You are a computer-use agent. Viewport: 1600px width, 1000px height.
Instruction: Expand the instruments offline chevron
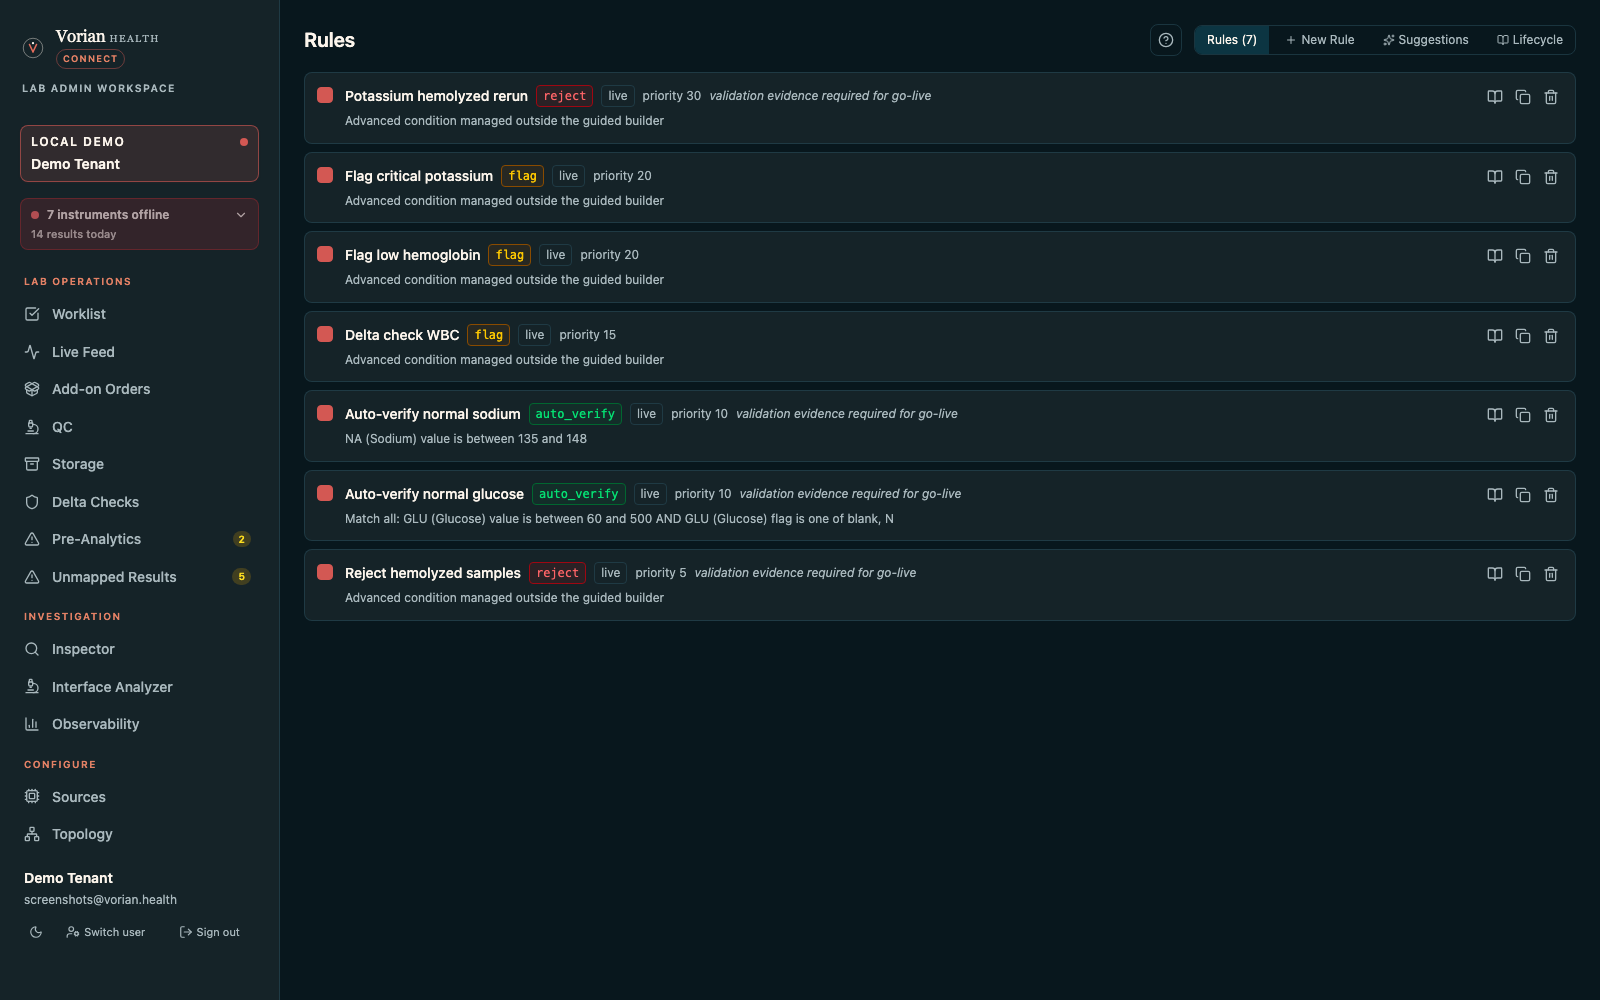241,215
